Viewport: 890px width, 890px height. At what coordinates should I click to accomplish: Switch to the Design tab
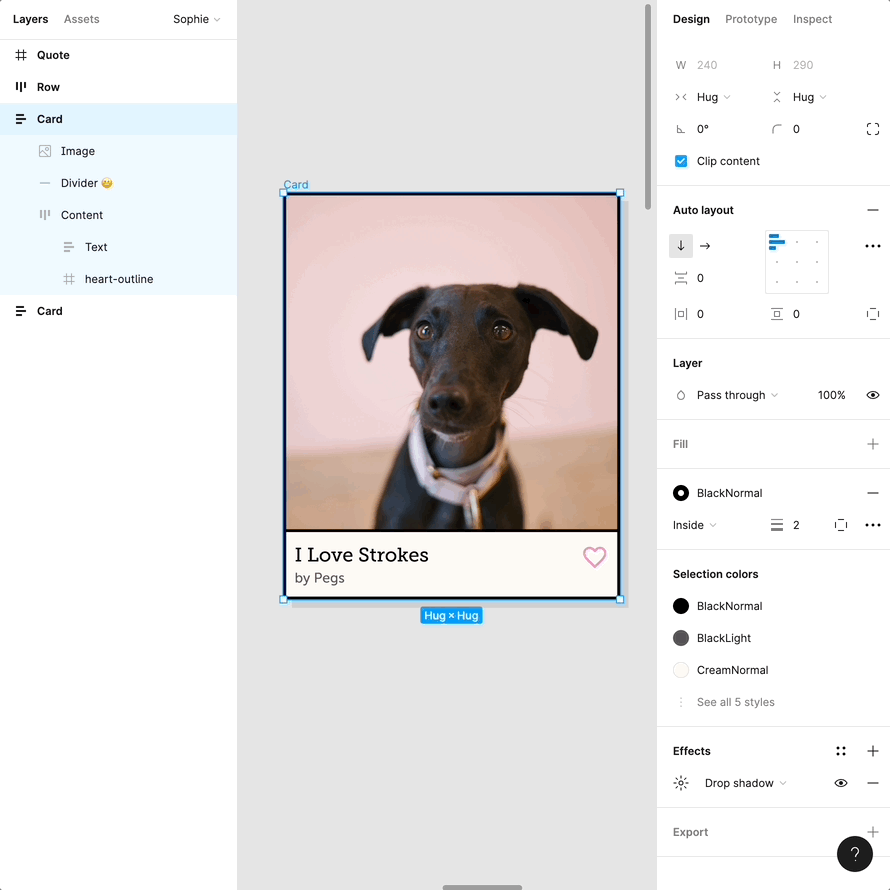click(691, 19)
